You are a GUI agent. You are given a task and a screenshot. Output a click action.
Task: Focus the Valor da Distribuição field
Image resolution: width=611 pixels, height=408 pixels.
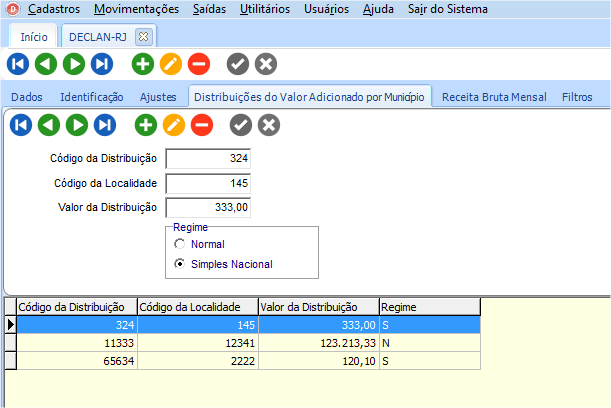208,207
